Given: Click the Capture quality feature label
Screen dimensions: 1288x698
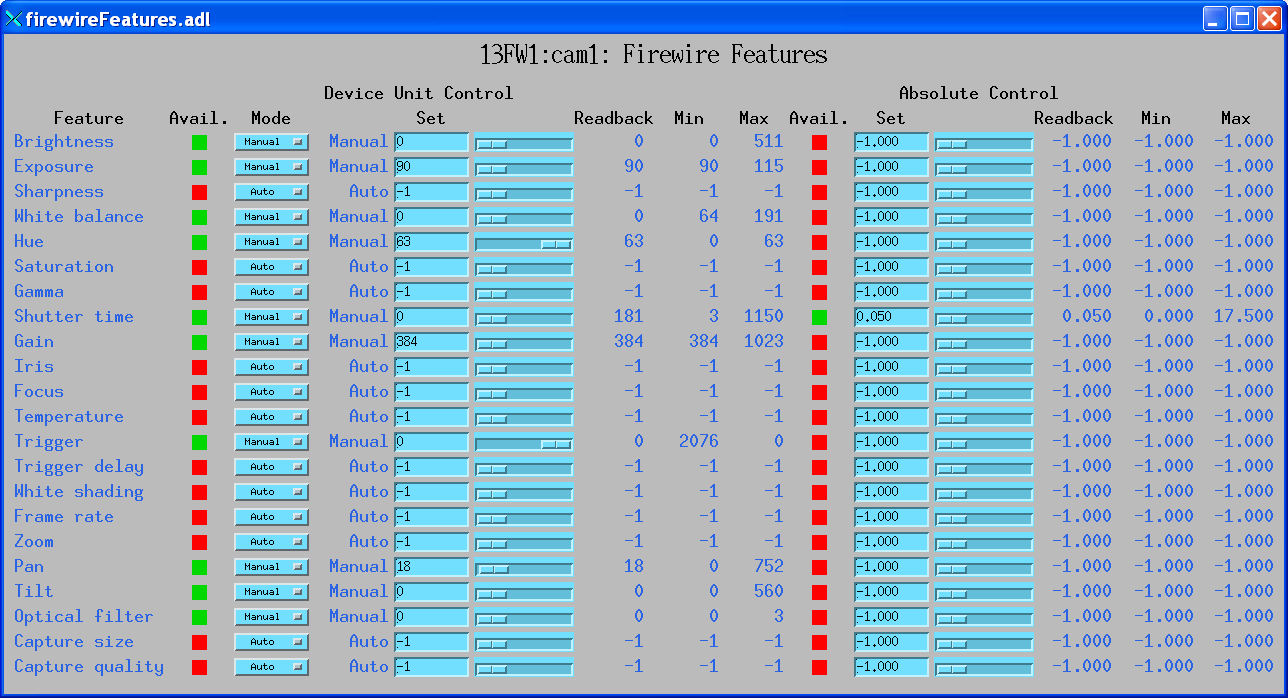Looking at the screenshot, I should point(88,666).
